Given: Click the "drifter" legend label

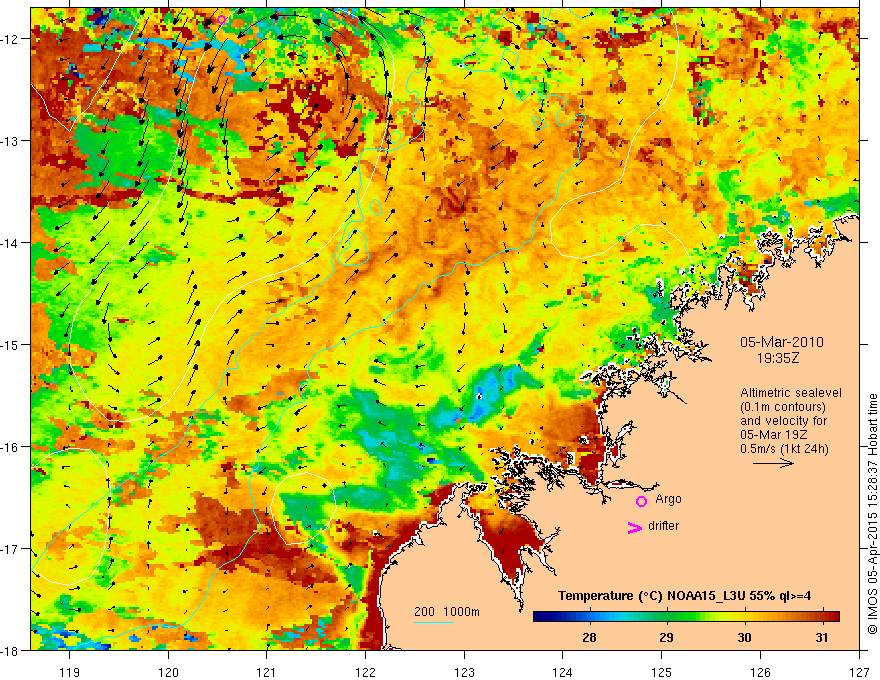Looking at the screenshot, I should click(x=663, y=526).
